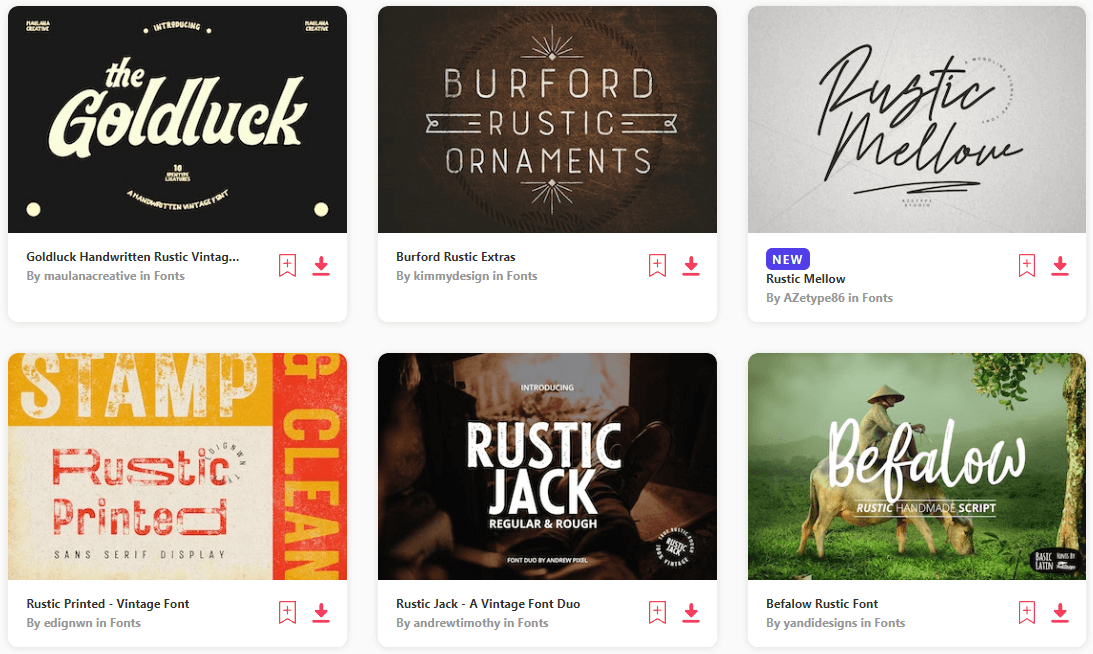Image resolution: width=1093 pixels, height=654 pixels.
Task: Bookmark the Rustic Mellow font
Action: [1027, 265]
